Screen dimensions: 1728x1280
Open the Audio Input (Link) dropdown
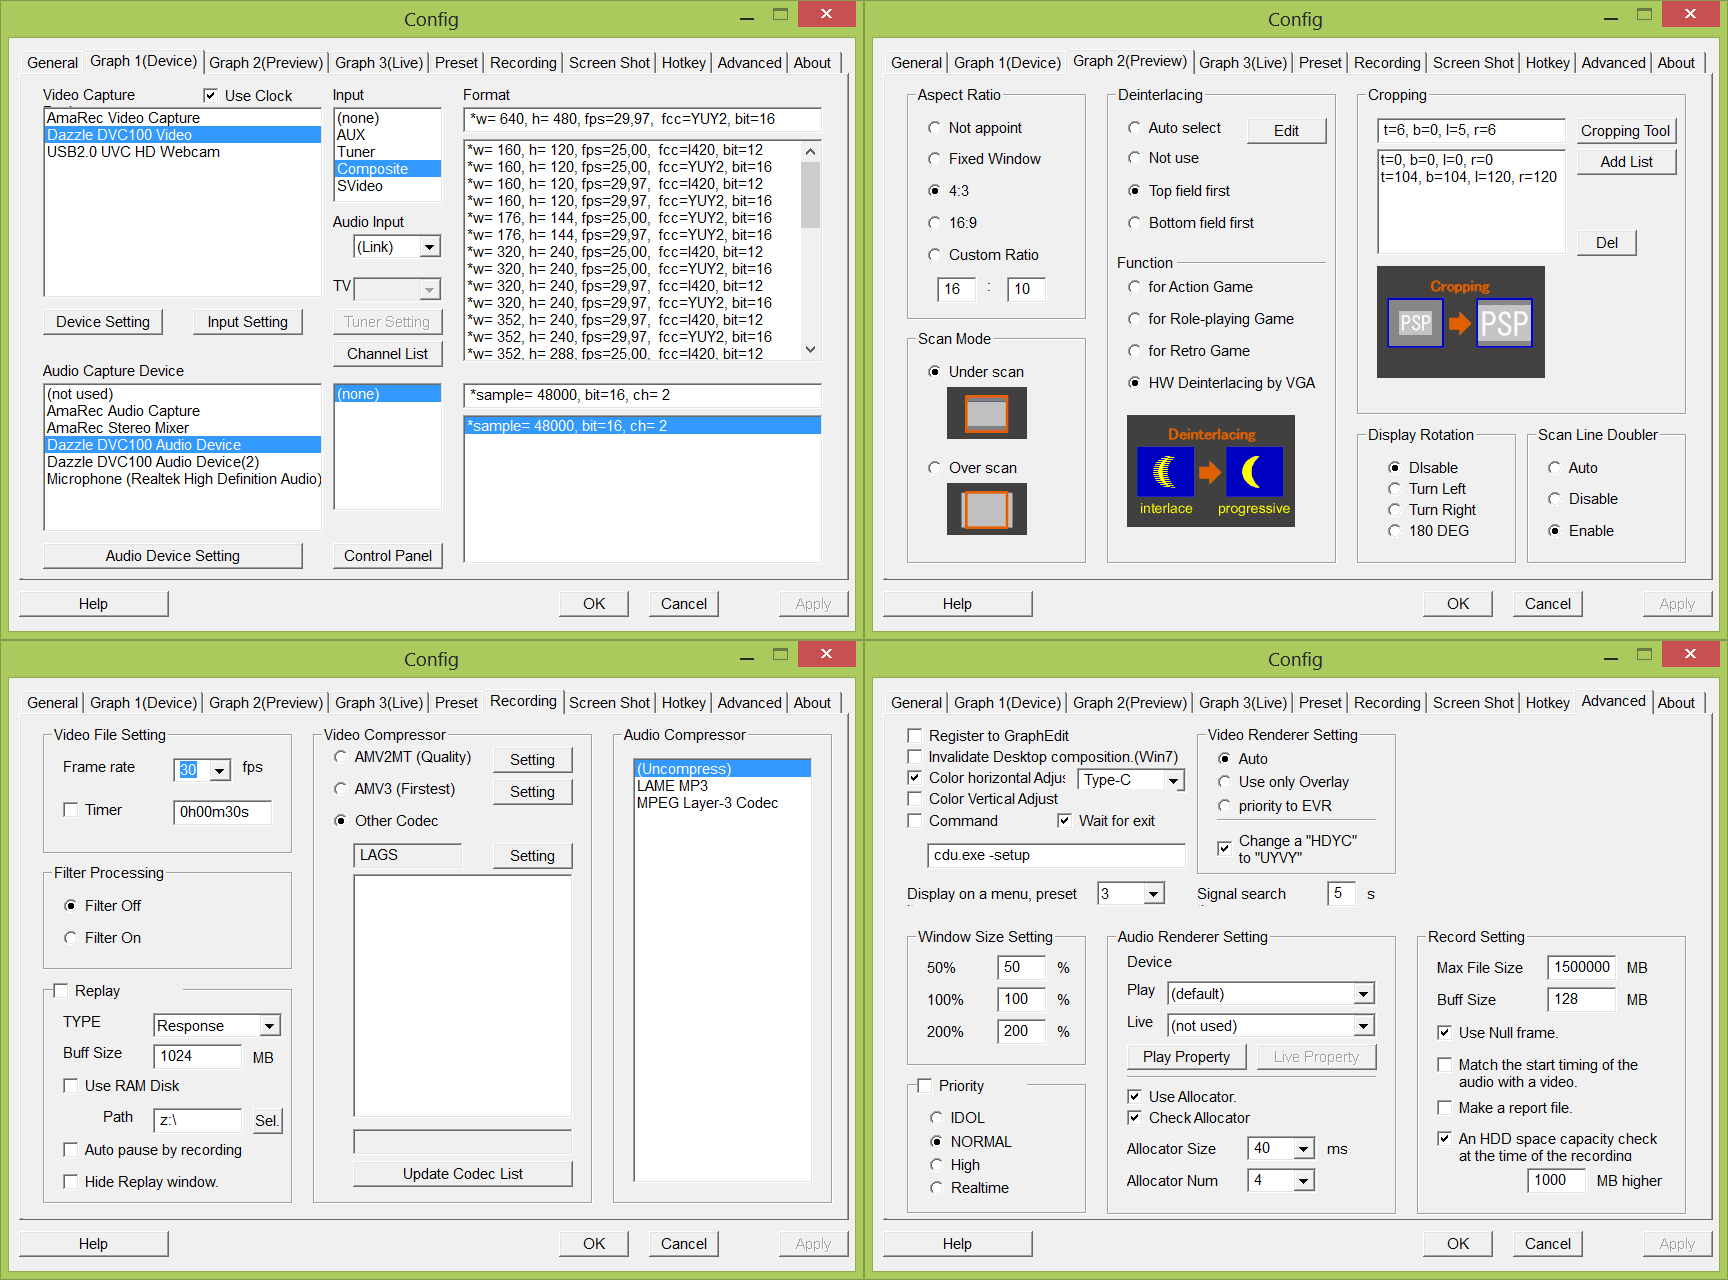(429, 247)
